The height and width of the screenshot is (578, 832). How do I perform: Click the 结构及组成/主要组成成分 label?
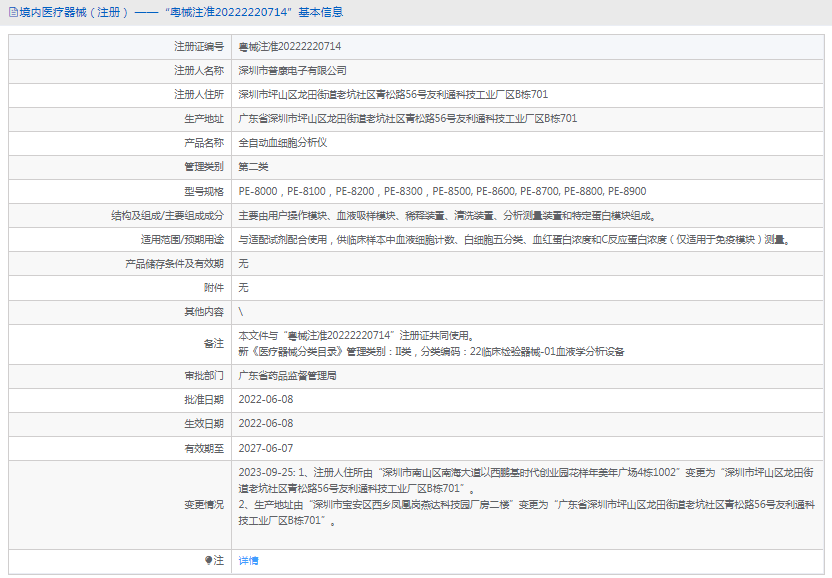[x=168, y=215]
